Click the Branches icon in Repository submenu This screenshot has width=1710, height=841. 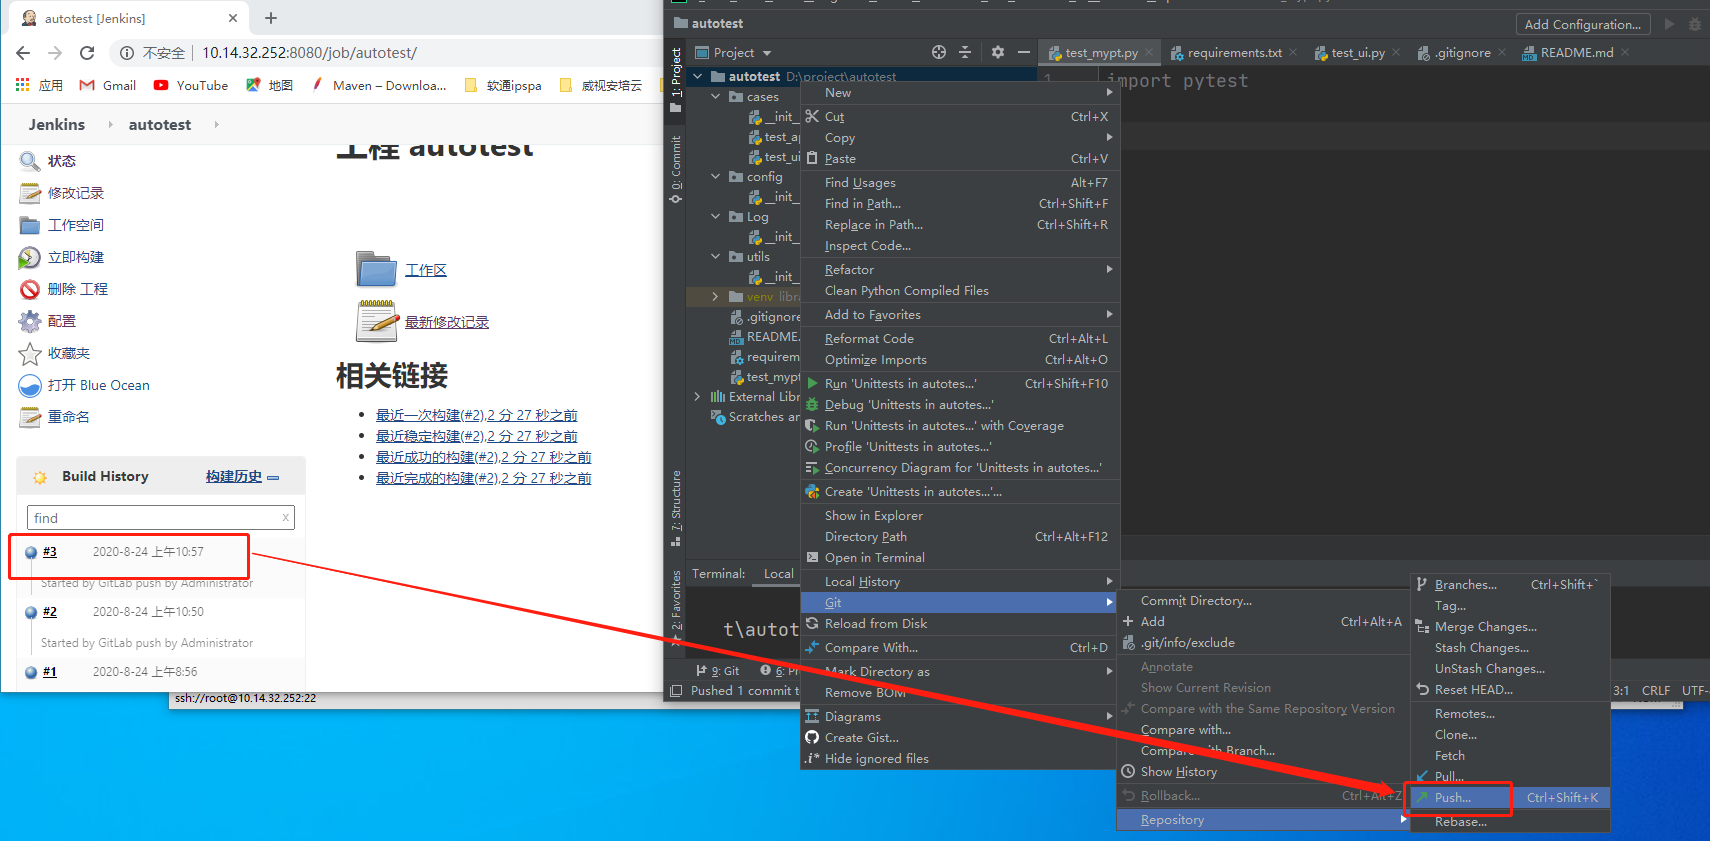coord(1422,584)
